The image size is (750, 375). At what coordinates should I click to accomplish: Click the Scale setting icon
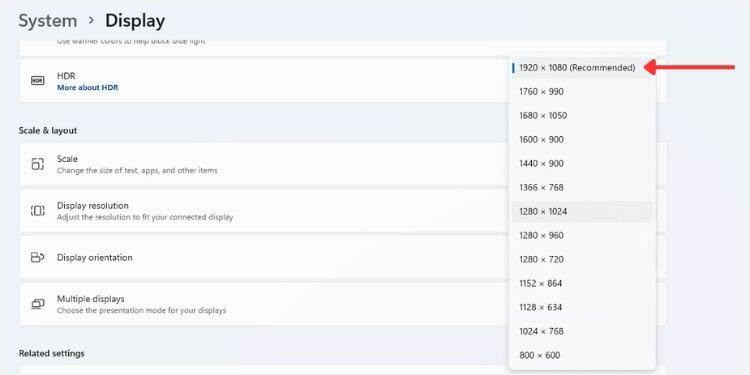[37, 164]
